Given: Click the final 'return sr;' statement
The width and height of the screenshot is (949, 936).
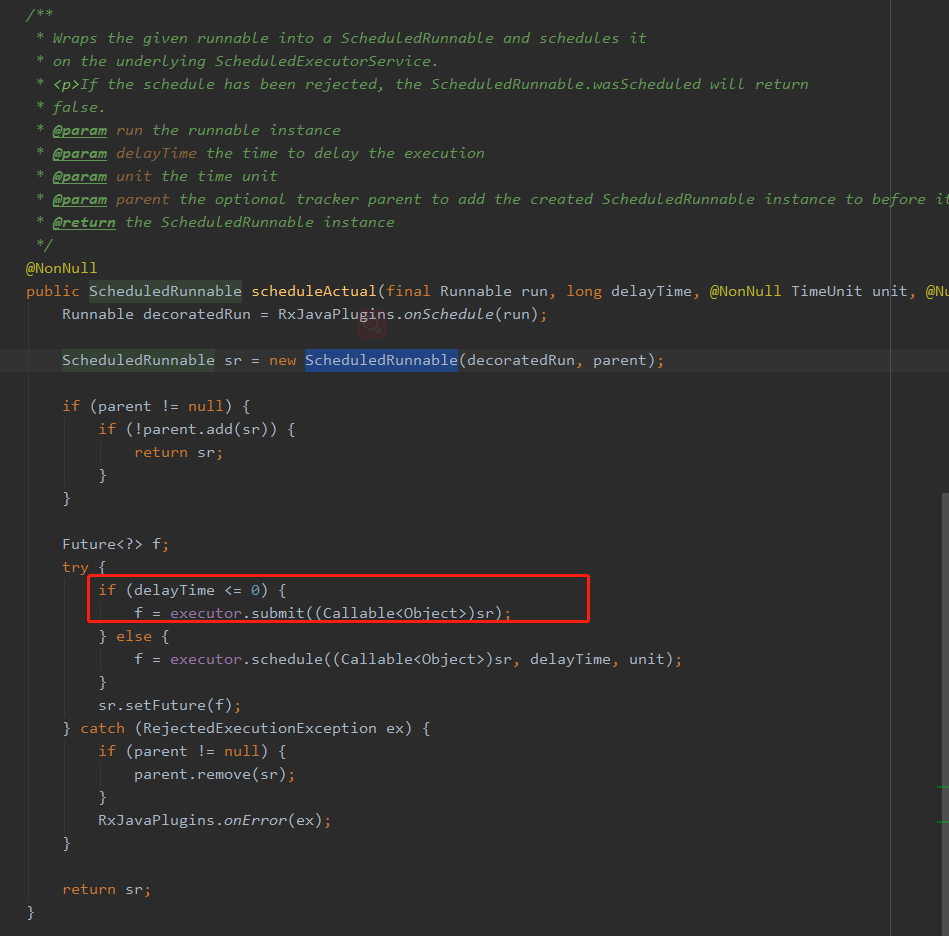Looking at the screenshot, I should click(107, 889).
